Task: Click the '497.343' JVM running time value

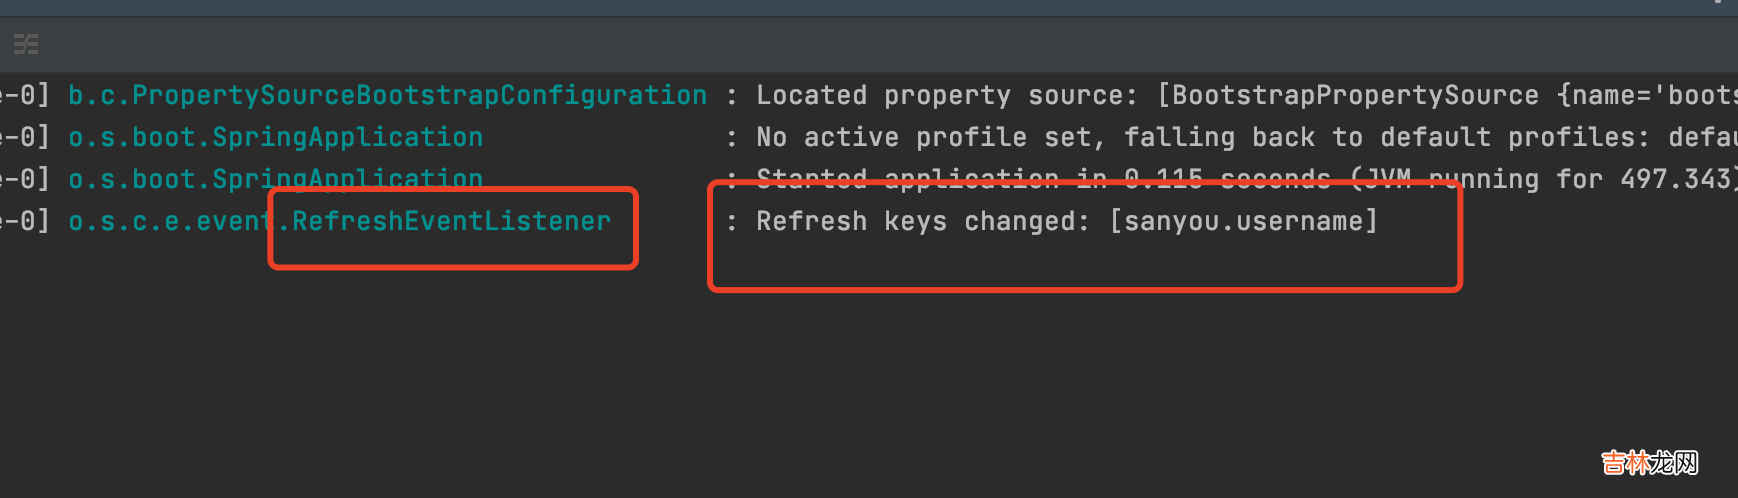Action: 1676,179
